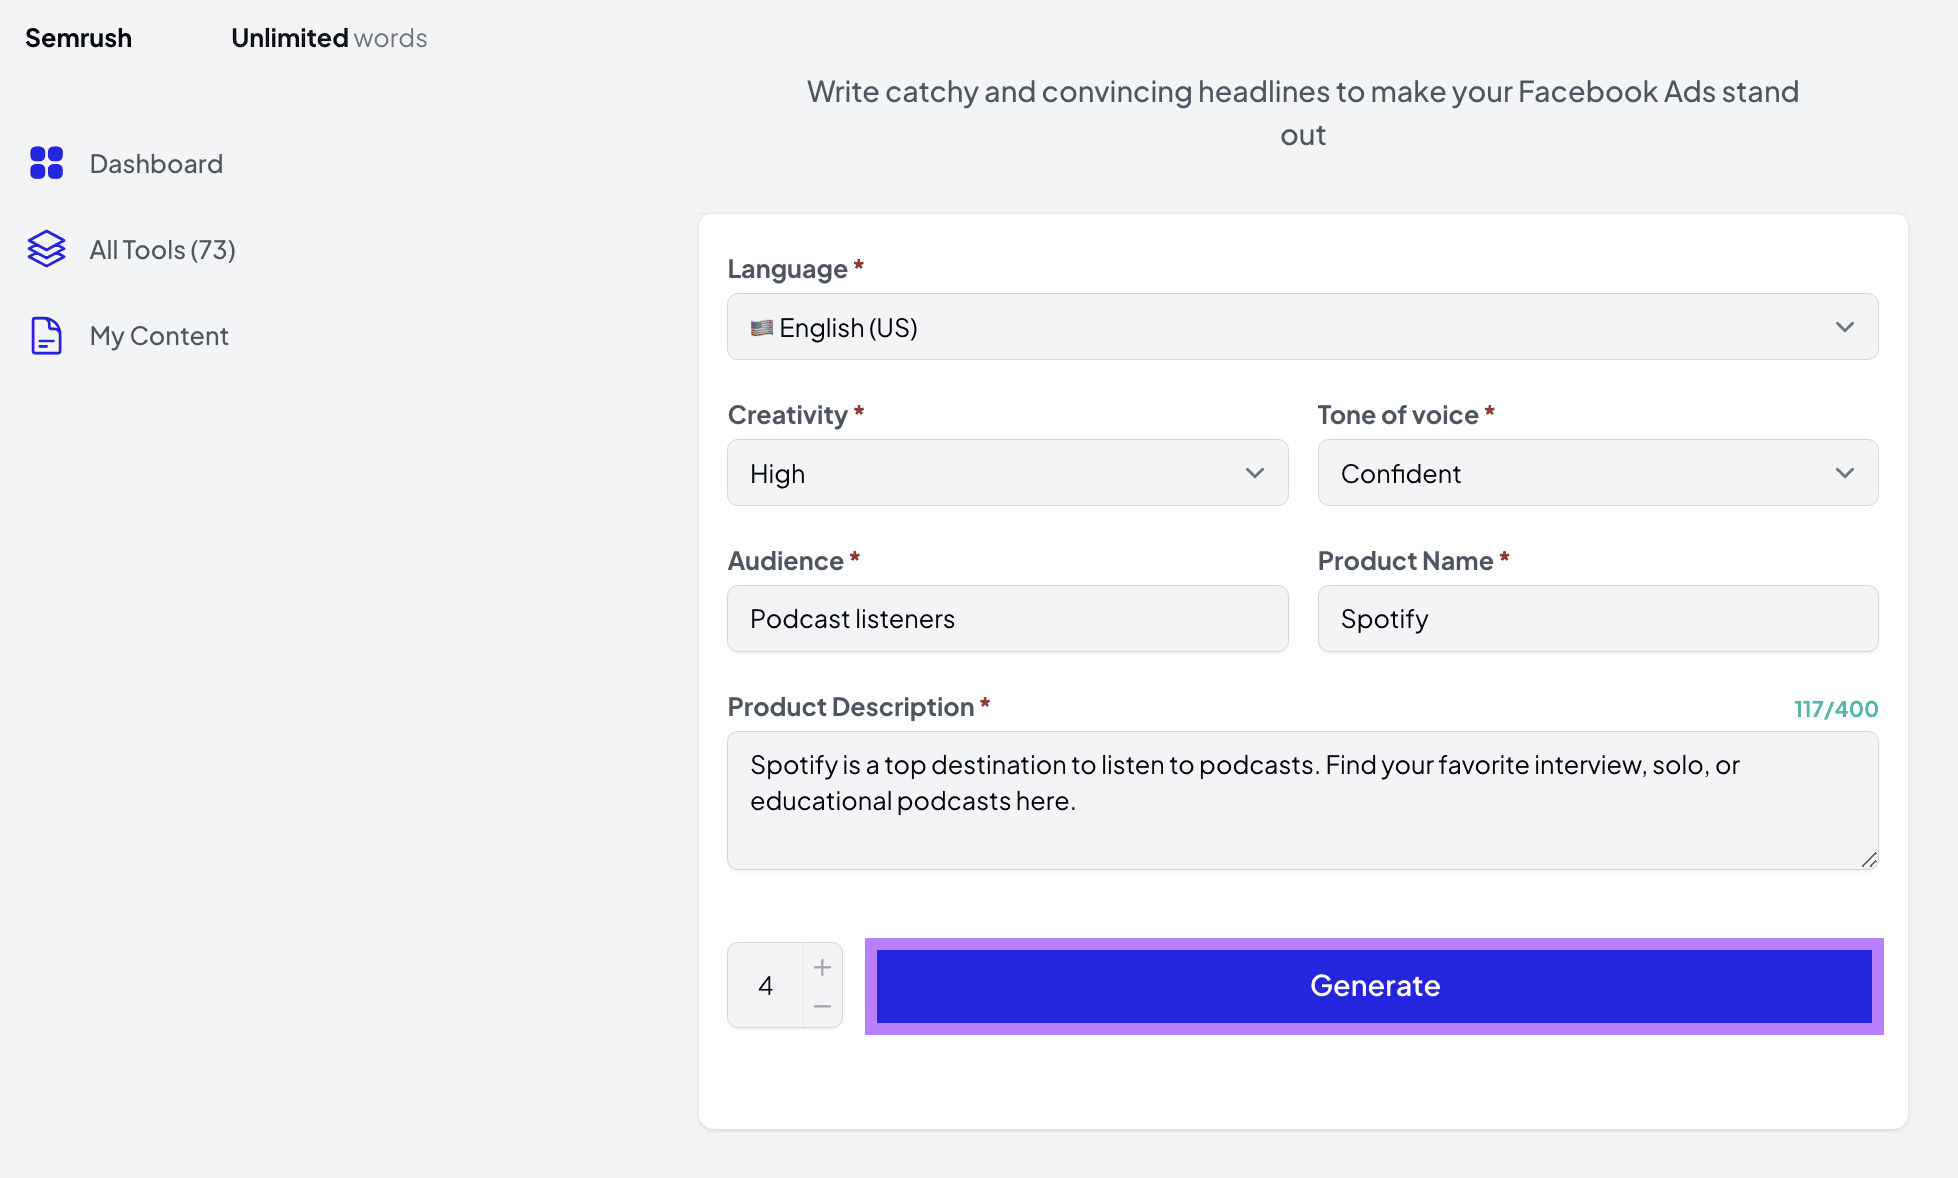Image resolution: width=1958 pixels, height=1178 pixels.
Task: Click the All Tools layers icon
Action: point(46,249)
